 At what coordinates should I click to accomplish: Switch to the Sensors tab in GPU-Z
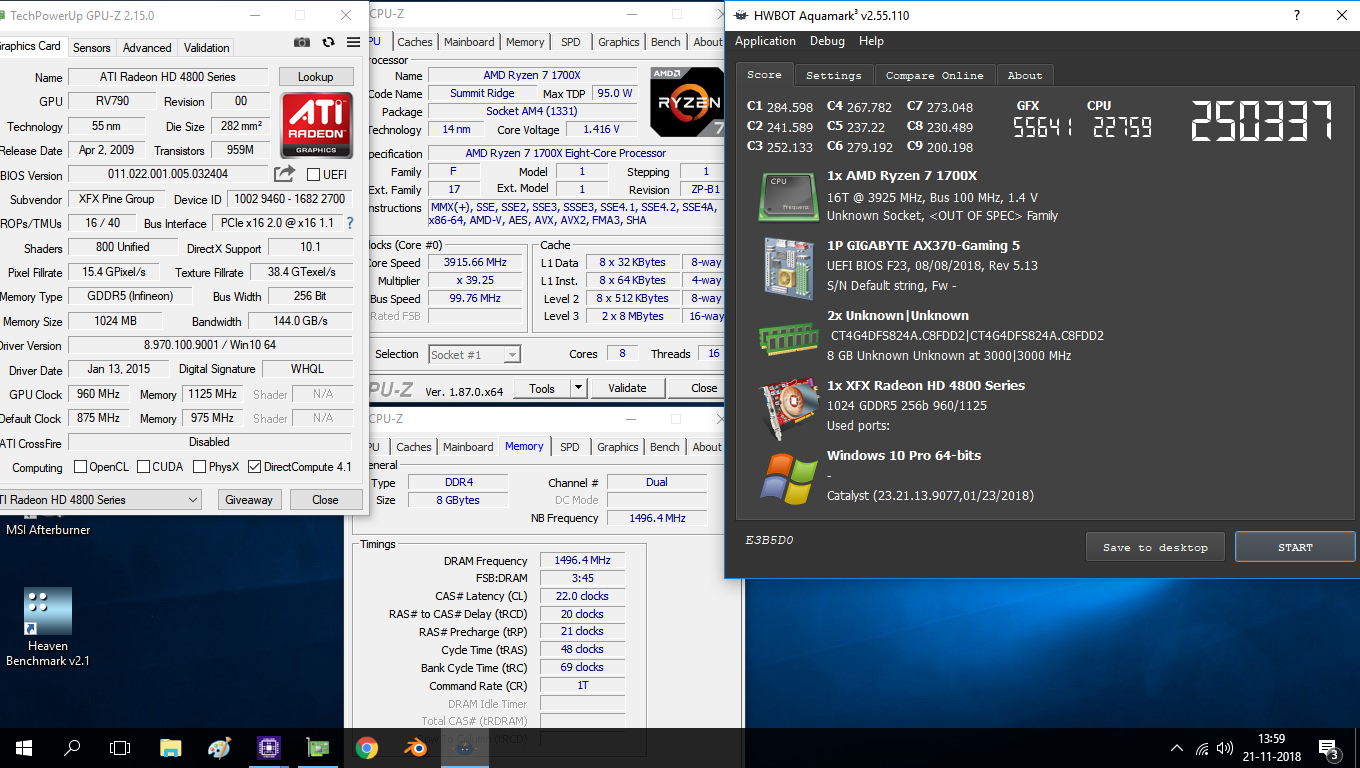point(92,47)
